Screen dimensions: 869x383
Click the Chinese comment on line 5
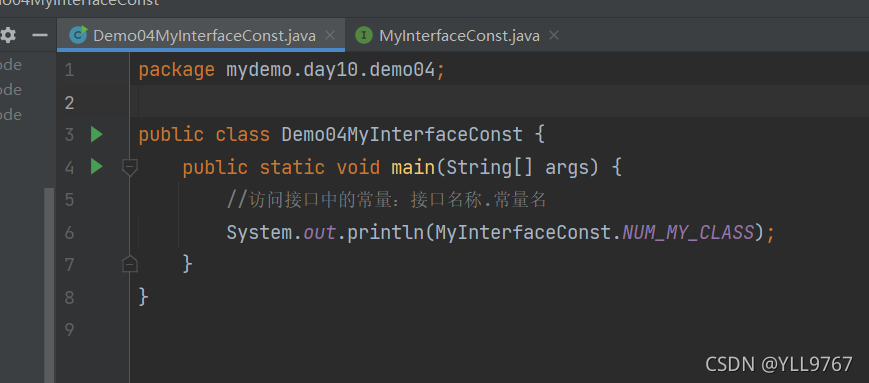tap(387, 200)
